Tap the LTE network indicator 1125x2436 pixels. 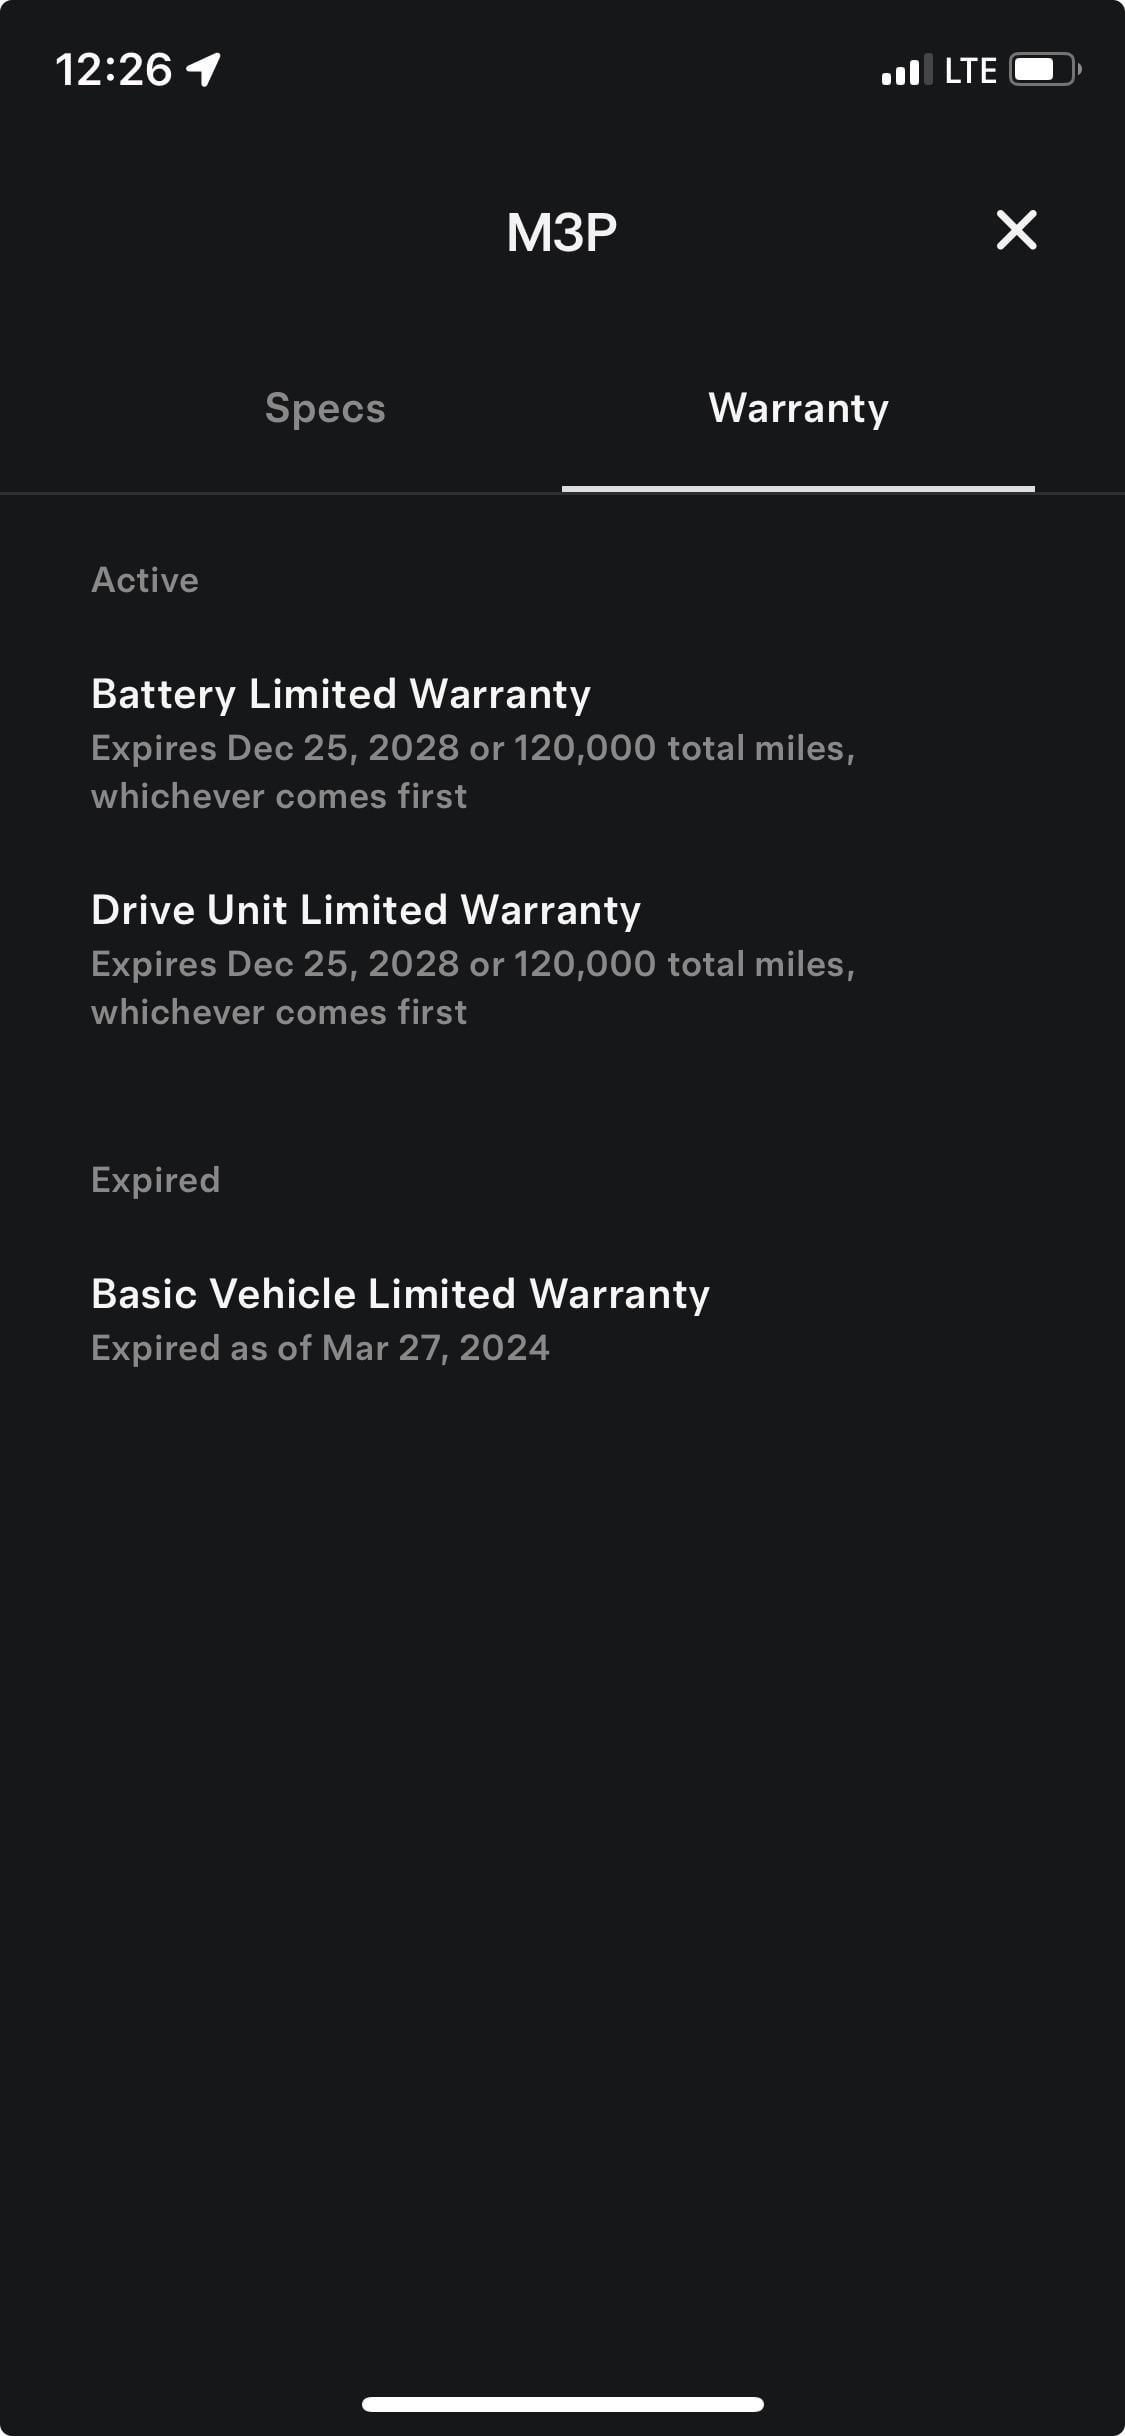970,70
